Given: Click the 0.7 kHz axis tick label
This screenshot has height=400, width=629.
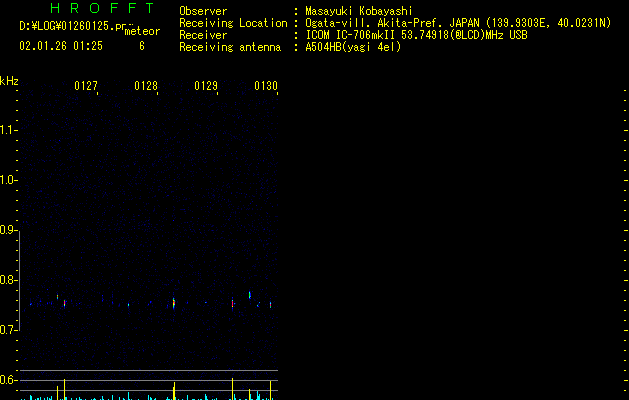Looking at the screenshot, I should (x=8, y=330).
